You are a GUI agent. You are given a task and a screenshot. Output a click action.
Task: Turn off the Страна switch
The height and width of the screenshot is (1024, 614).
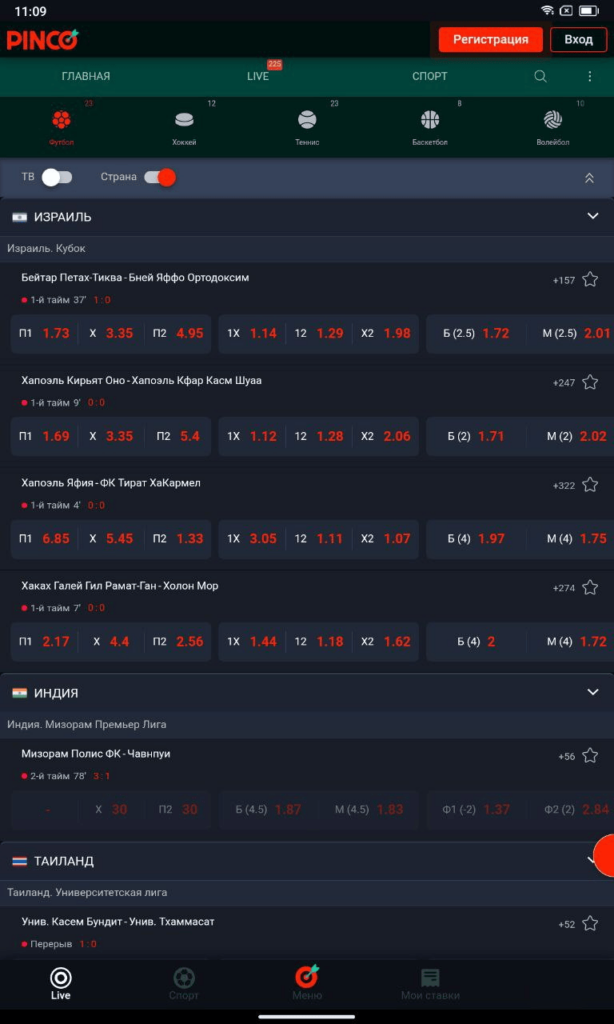tap(159, 177)
